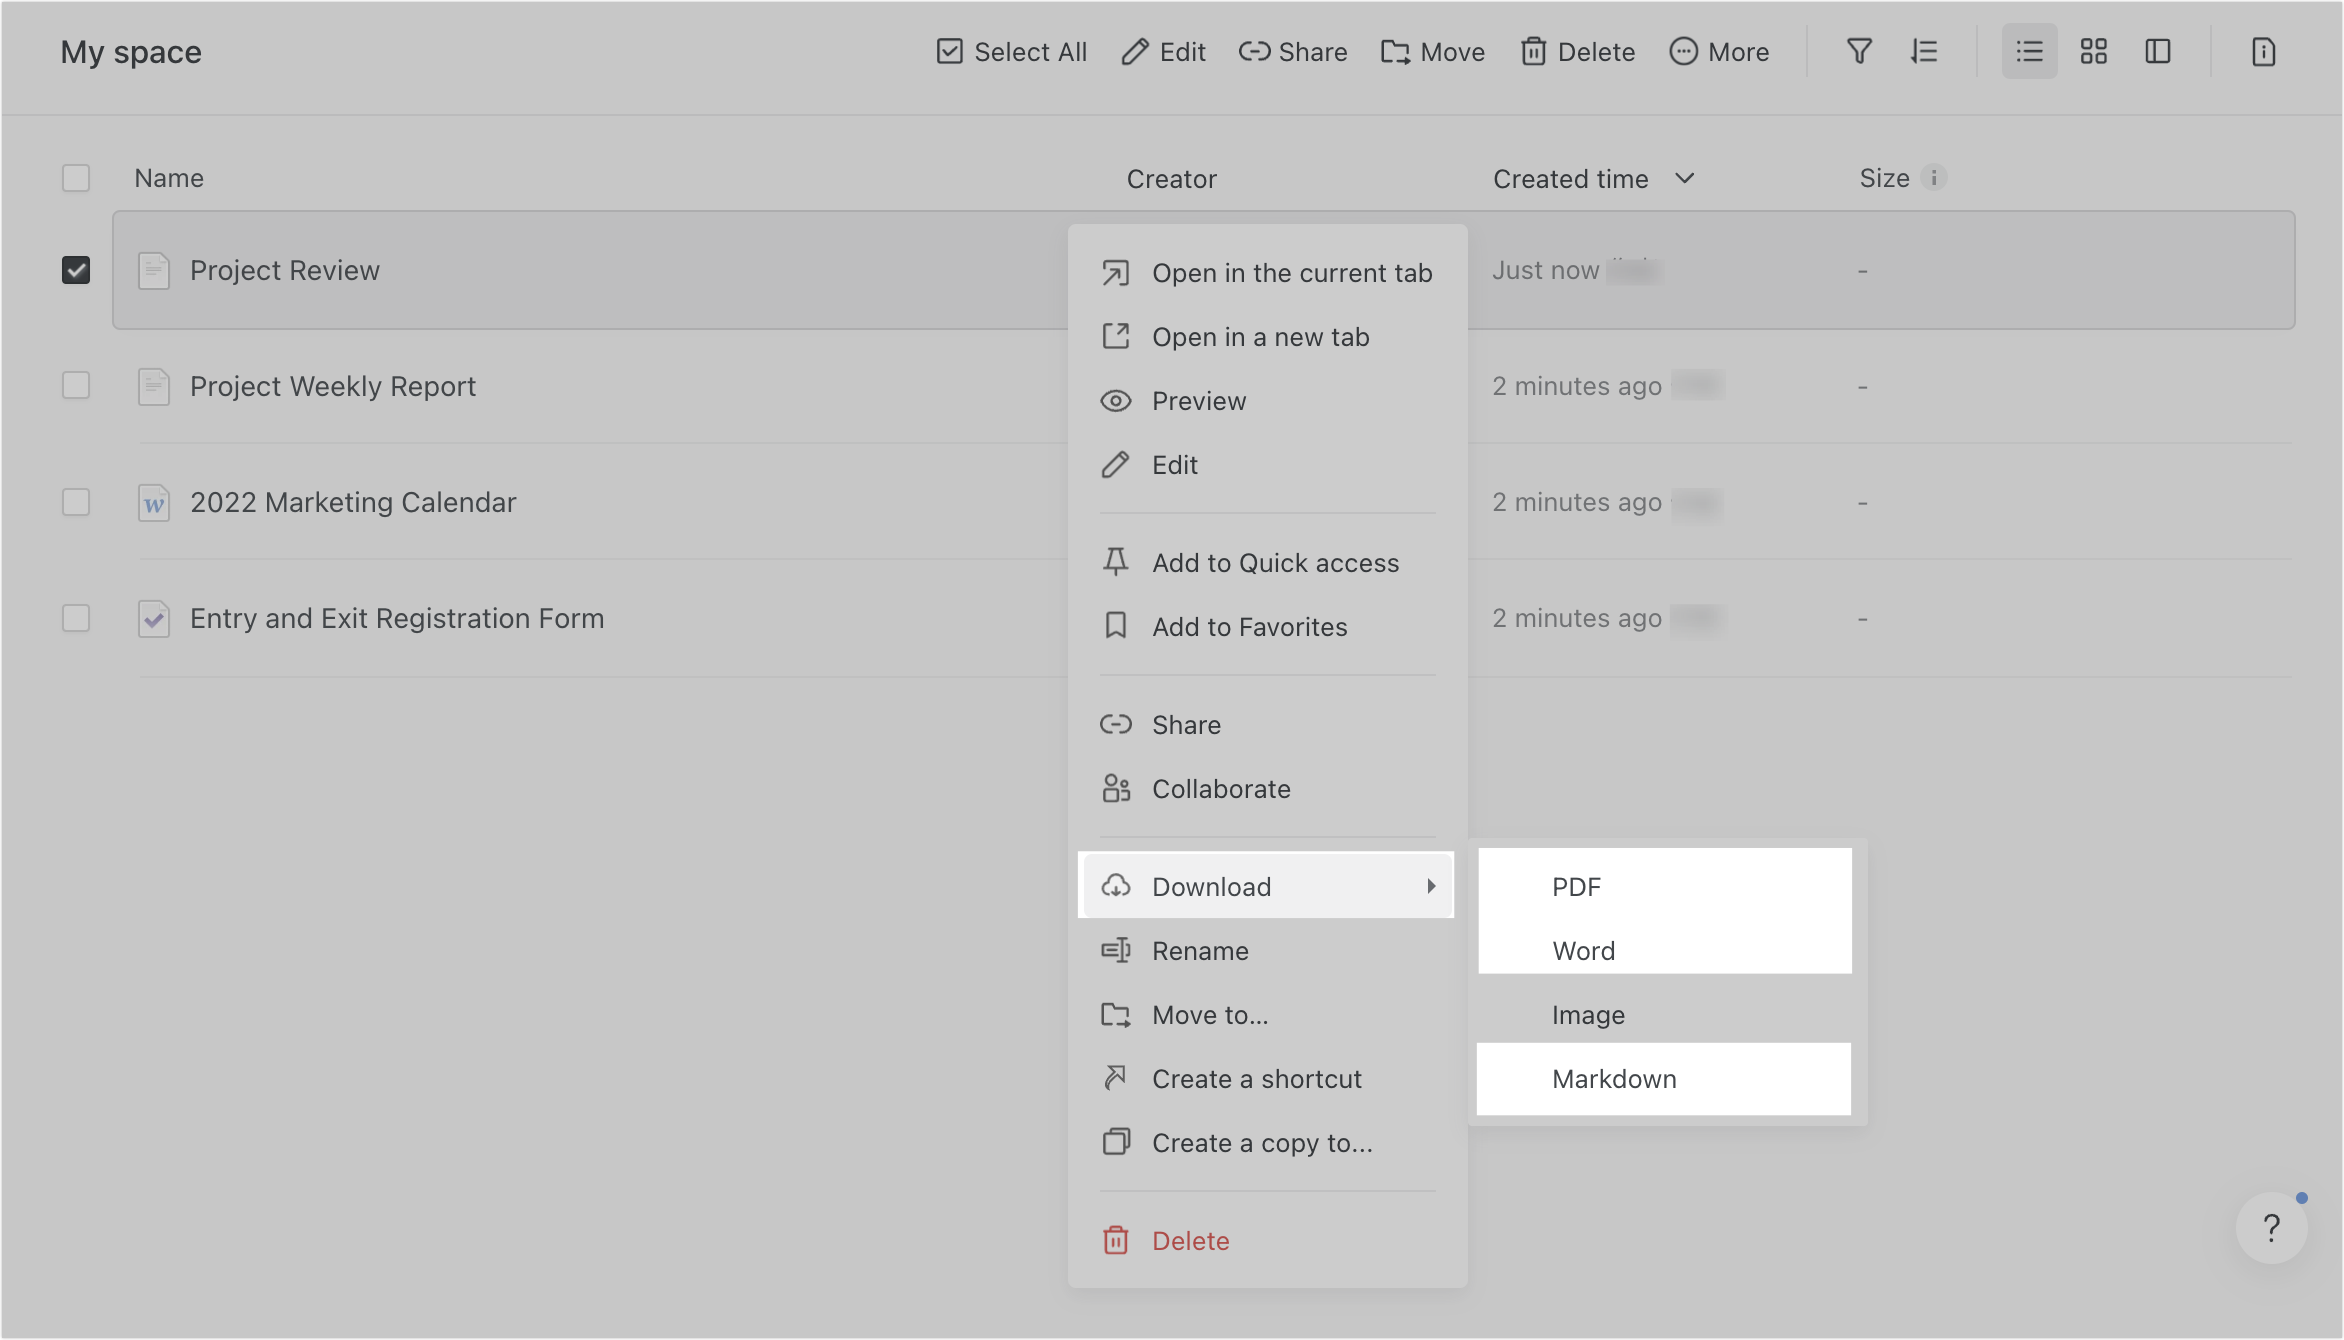Open the 2022 Marketing Calendar document
The image size is (2344, 1340).
(x=352, y=502)
